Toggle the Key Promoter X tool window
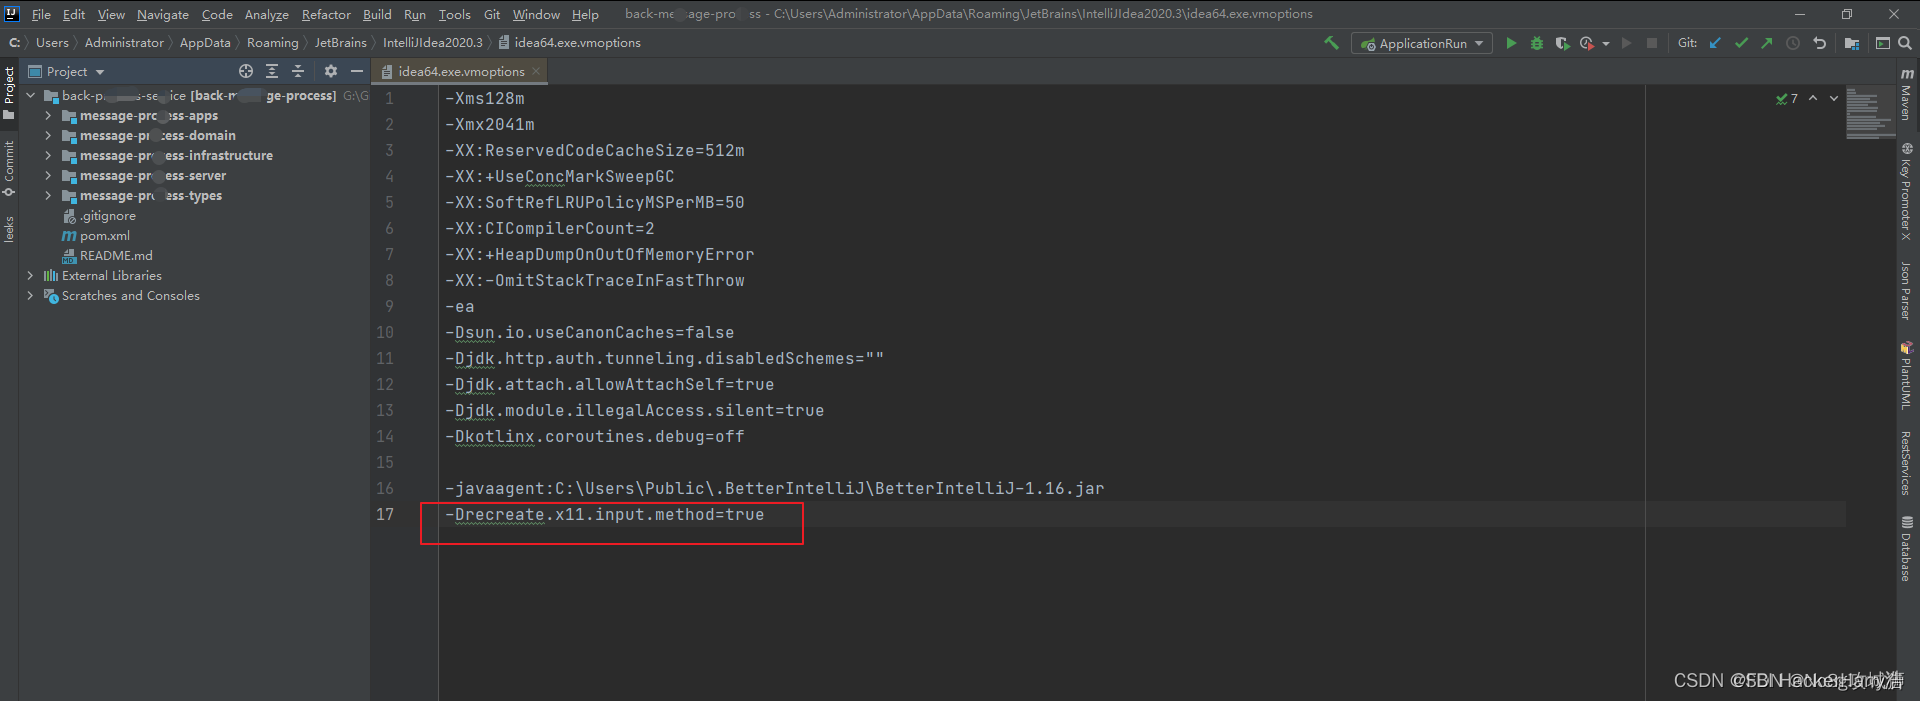 [1907, 191]
